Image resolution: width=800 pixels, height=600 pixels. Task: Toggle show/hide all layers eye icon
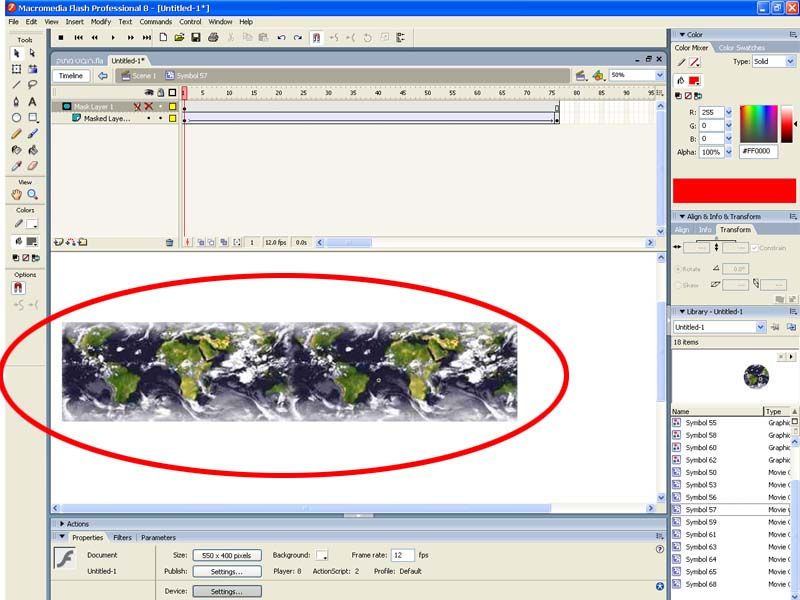pos(149,92)
